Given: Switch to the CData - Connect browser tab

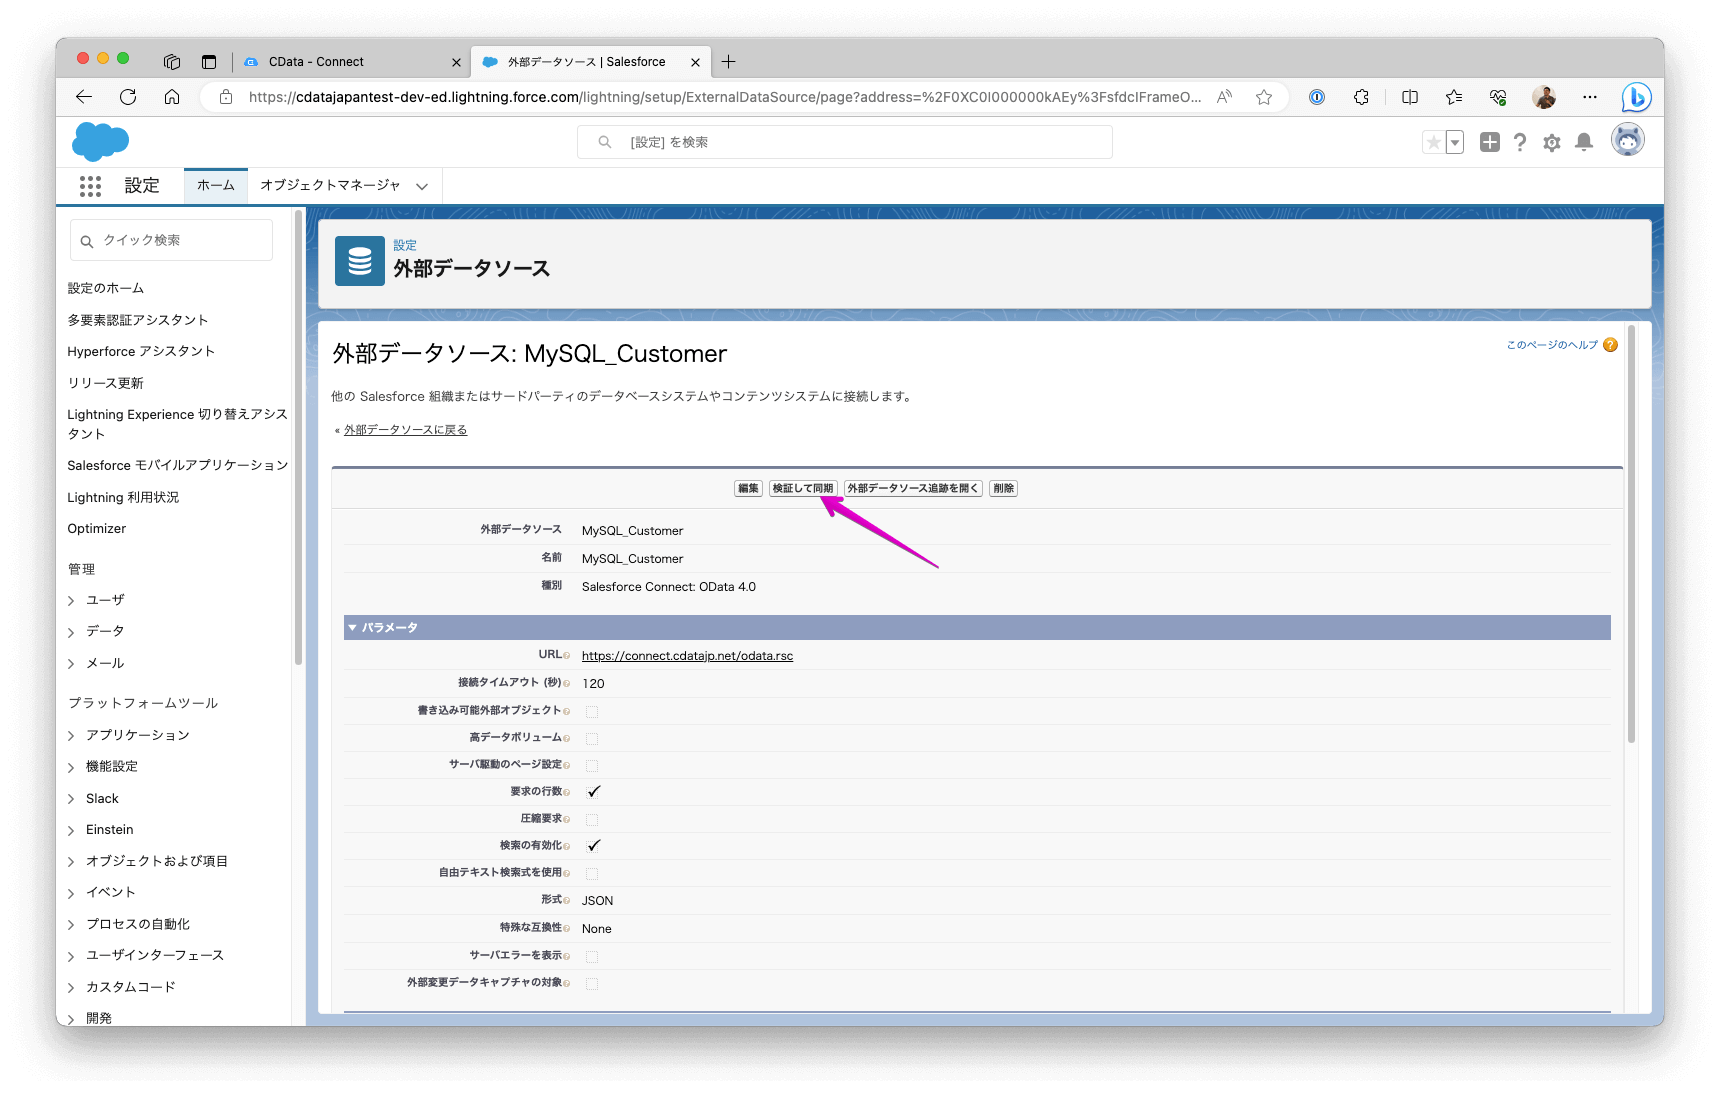Looking at the screenshot, I should [x=350, y=62].
